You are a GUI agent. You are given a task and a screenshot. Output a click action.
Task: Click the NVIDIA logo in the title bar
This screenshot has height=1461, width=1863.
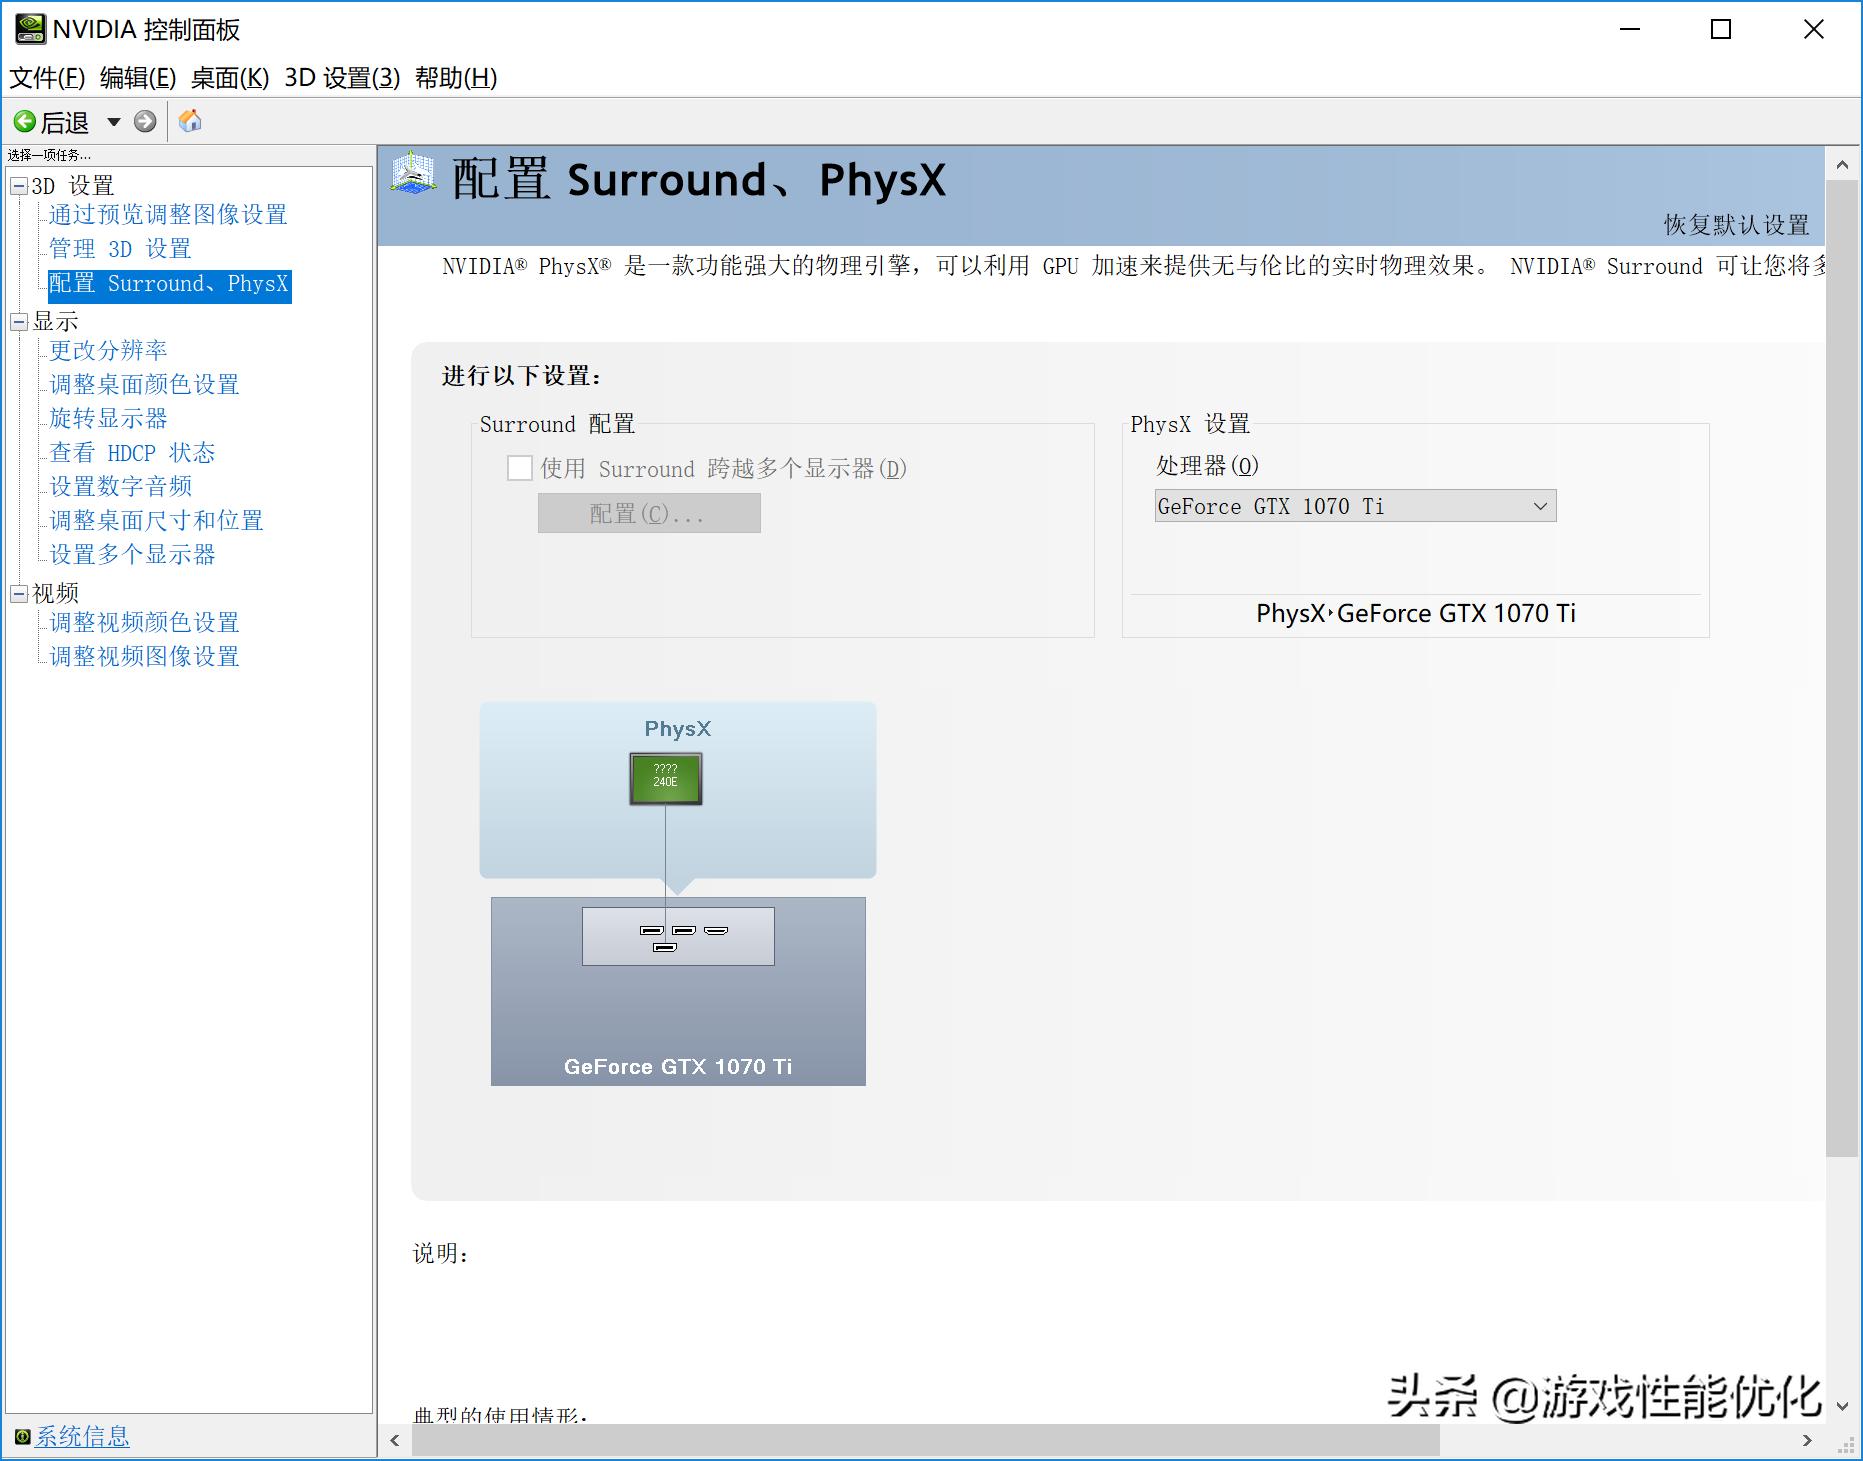(30, 29)
